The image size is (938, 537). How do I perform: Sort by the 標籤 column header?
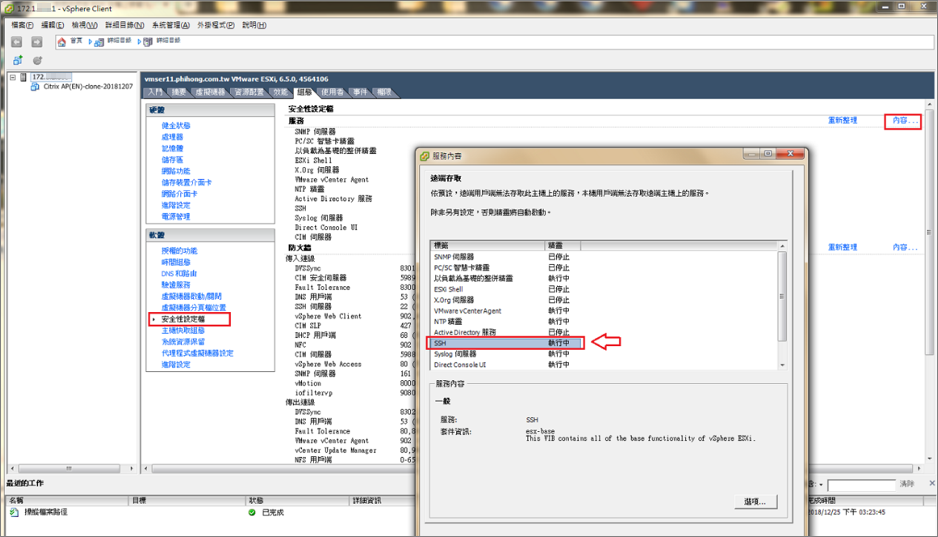tap(488, 246)
